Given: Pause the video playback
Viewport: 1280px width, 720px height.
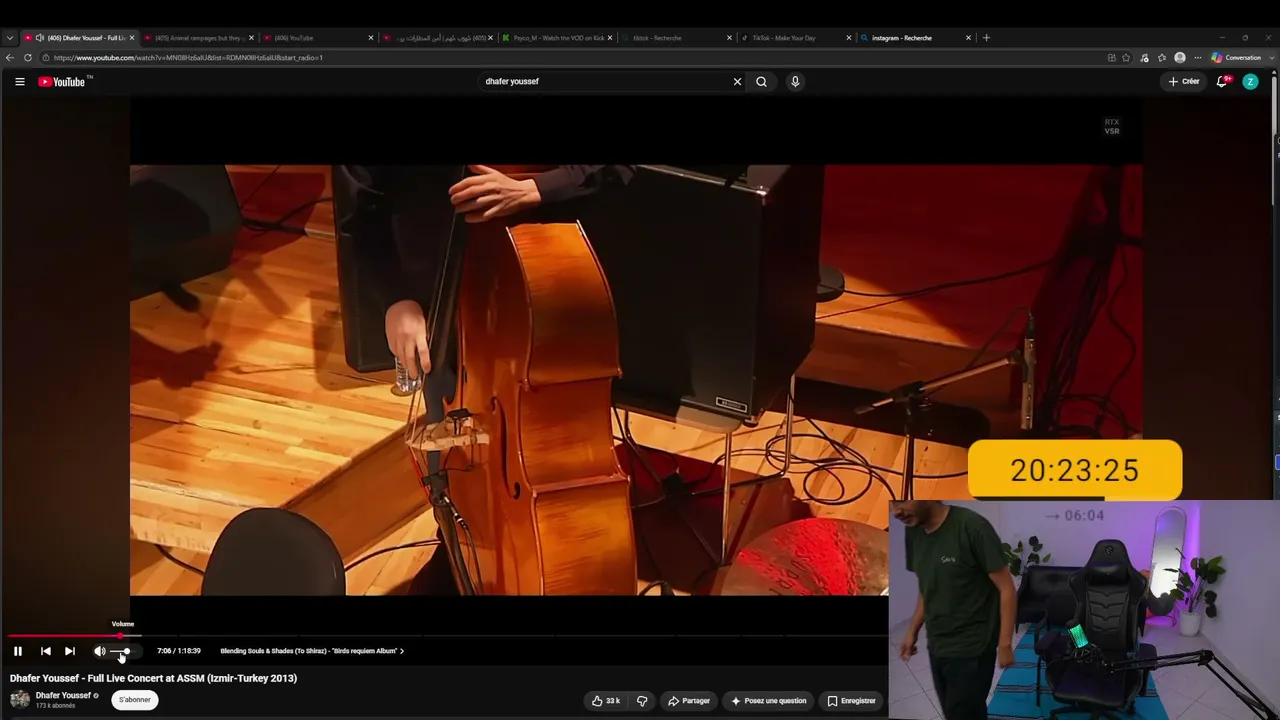Looking at the screenshot, I should pyautogui.click(x=18, y=651).
